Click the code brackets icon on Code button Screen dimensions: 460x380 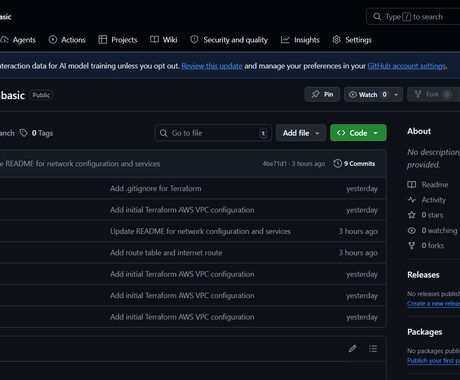click(341, 133)
